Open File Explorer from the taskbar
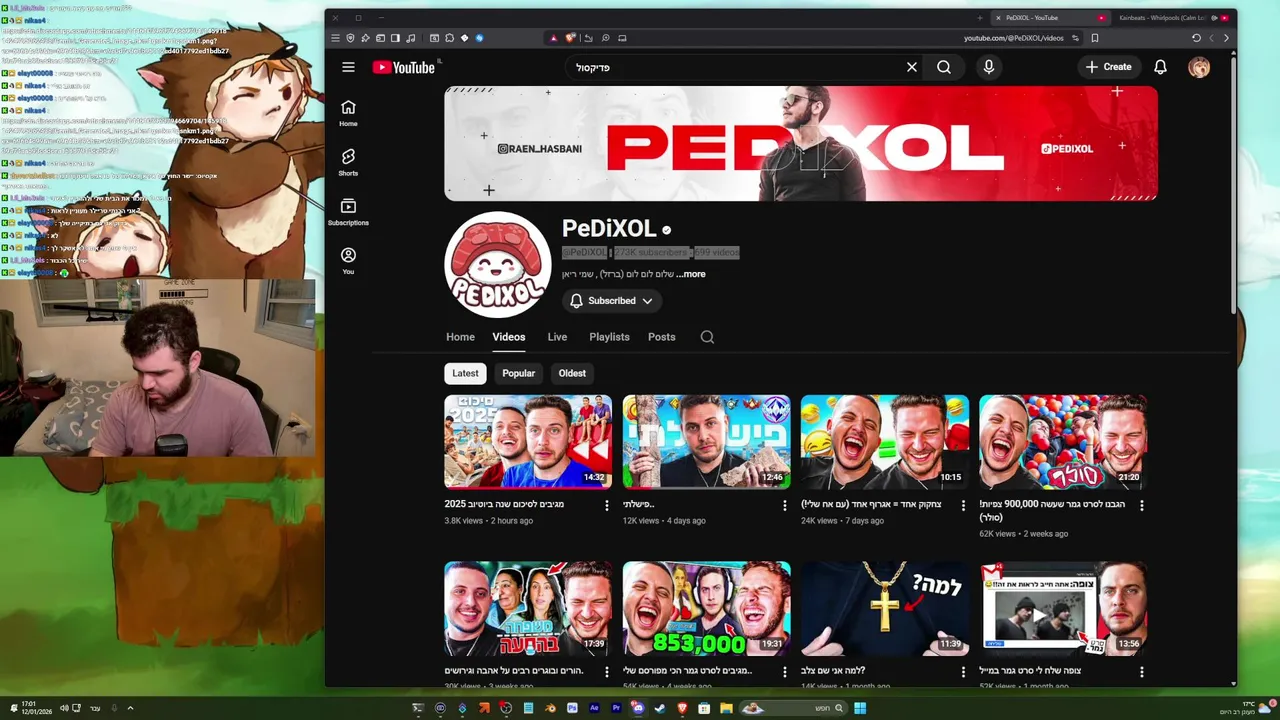 point(726,708)
